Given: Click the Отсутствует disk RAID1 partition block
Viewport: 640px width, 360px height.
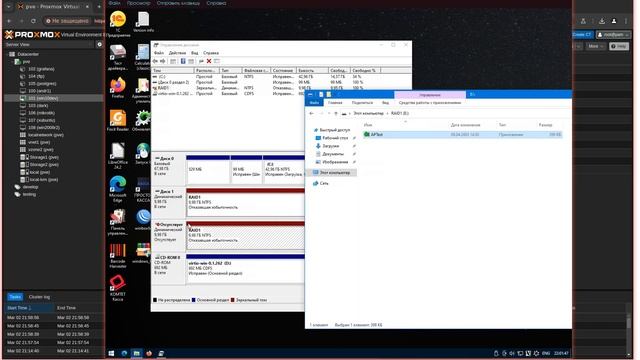Looking at the screenshot, I should click(245, 236).
